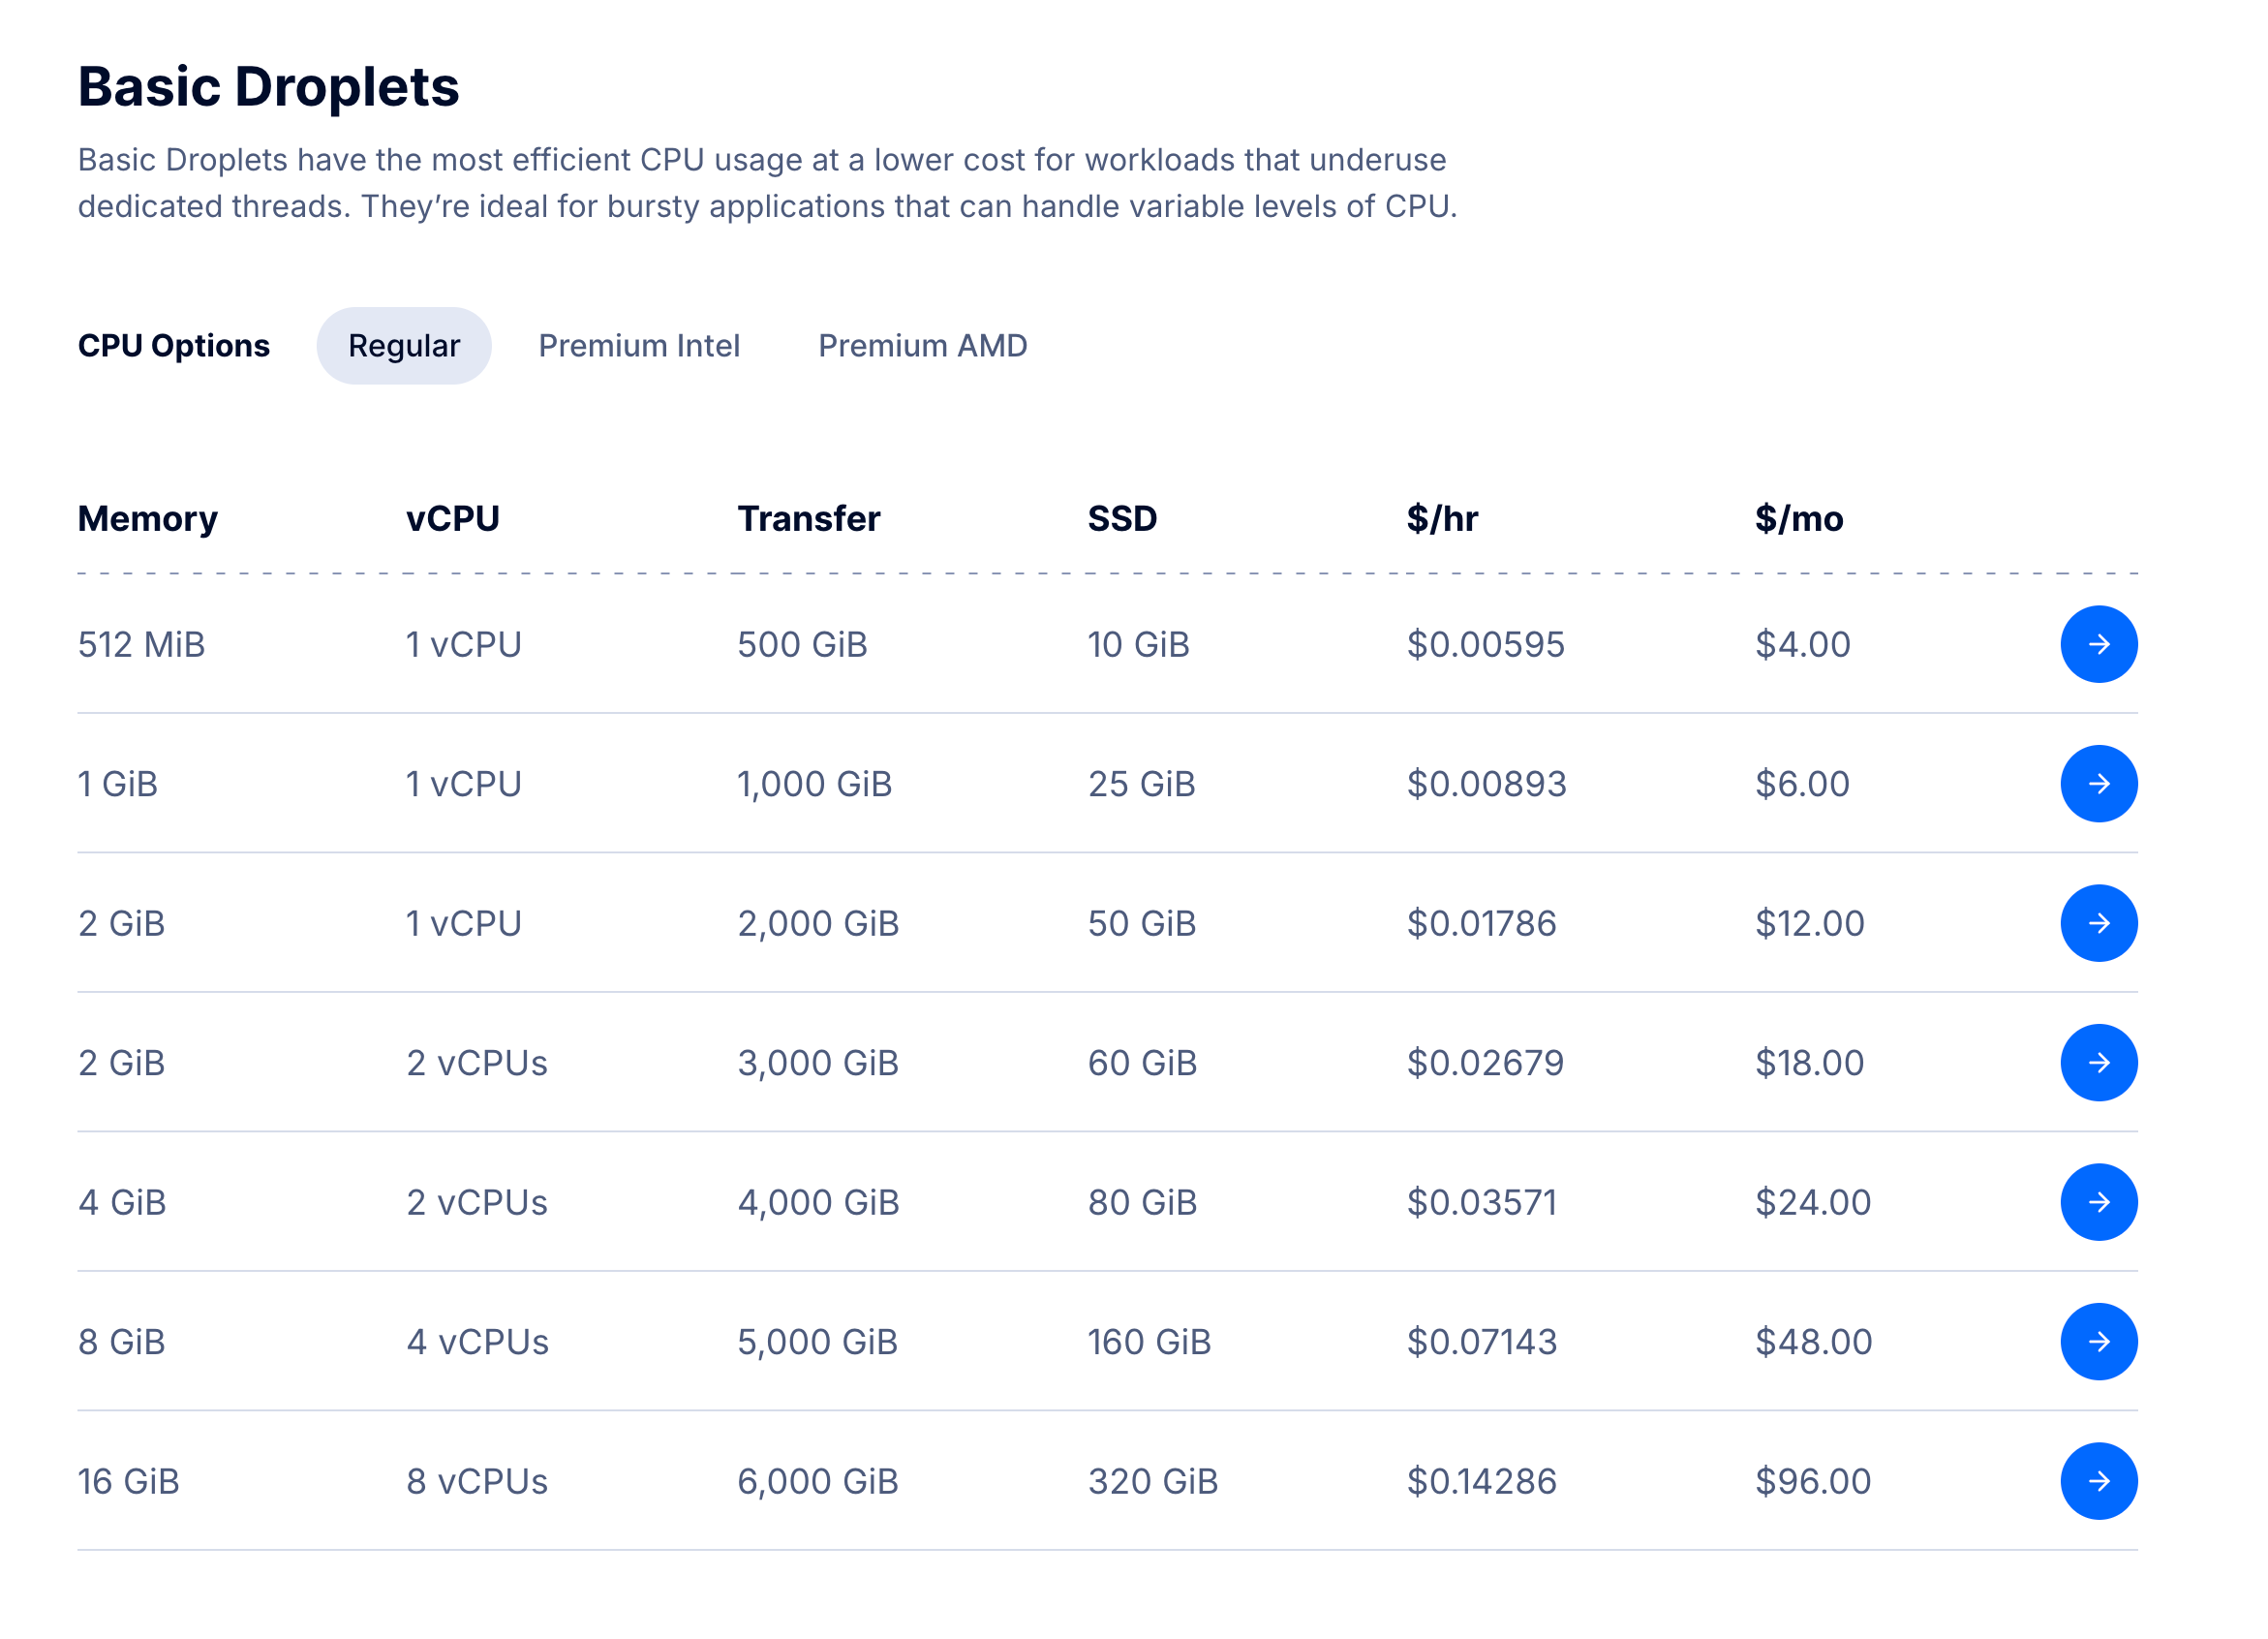Click the Memory column header
The image size is (2268, 1639).
[148, 519]
